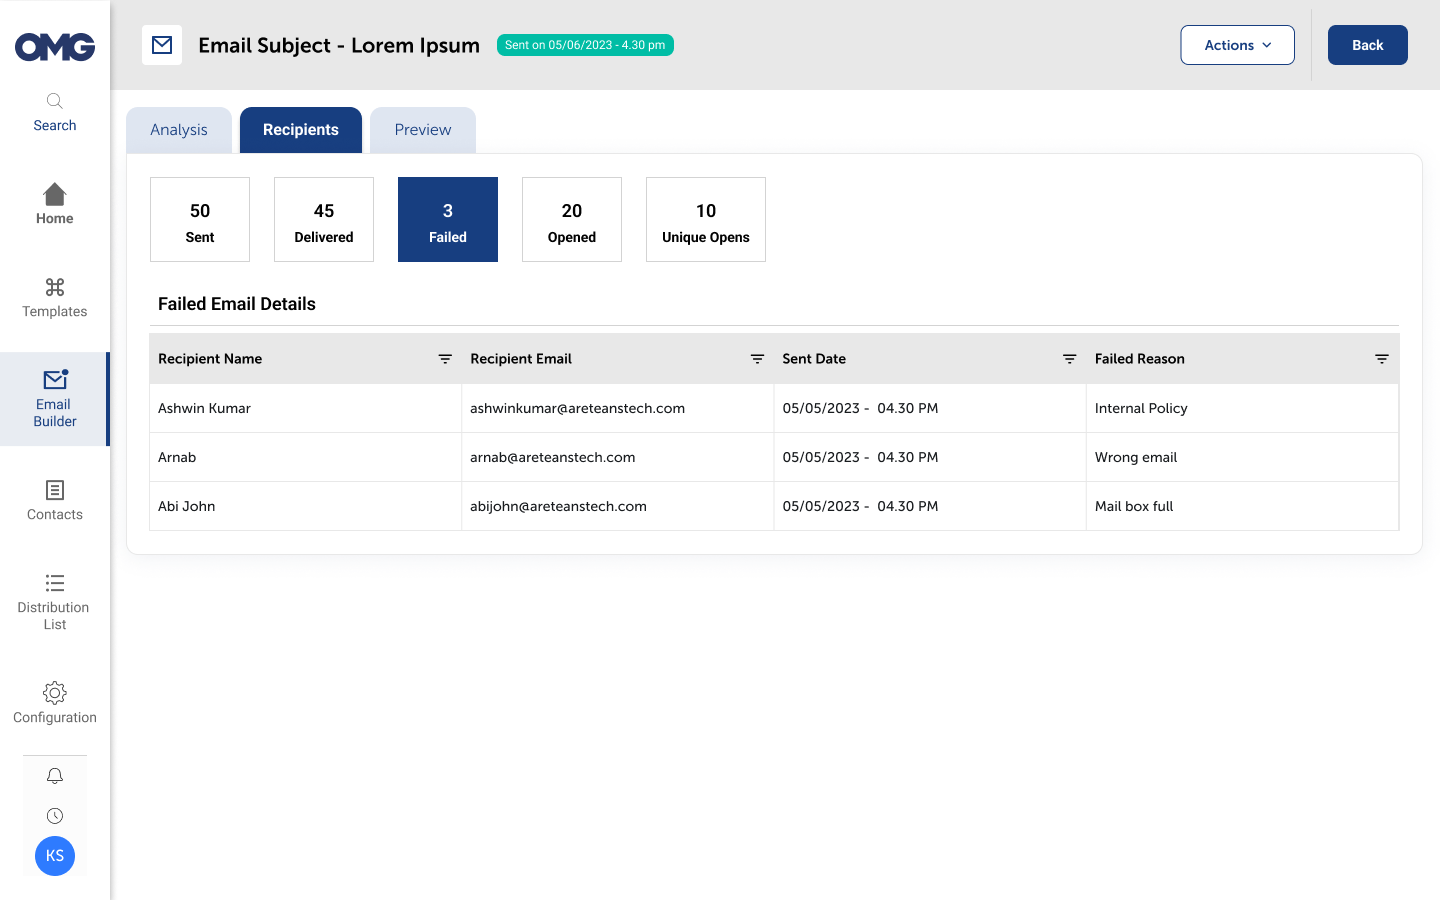This screenshot has width=1440, height=900.
Task: Click the notifications bell icon
Action: click(55, 776)
